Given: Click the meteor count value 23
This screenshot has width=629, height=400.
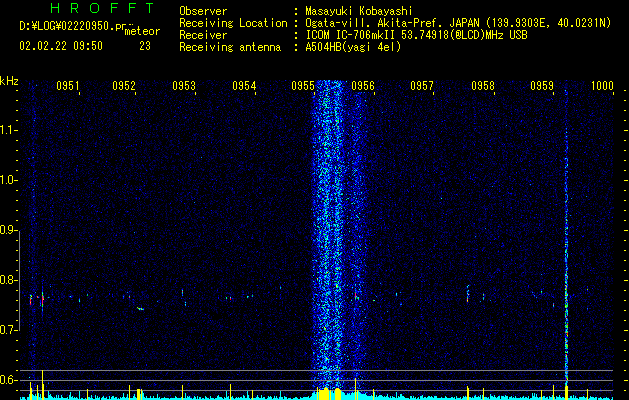Looking at the screenshot, I should click(x=145, y=46).
